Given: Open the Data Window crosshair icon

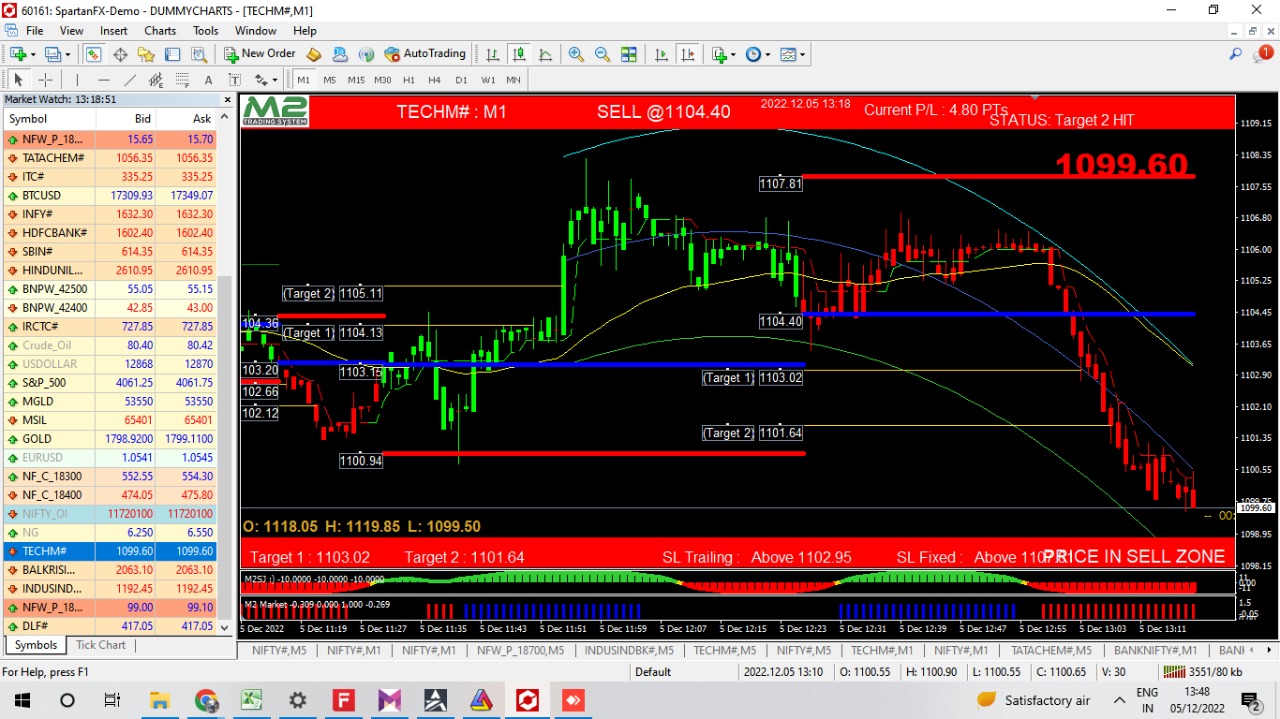Looking at the screenshot, I should click(120, 54).
